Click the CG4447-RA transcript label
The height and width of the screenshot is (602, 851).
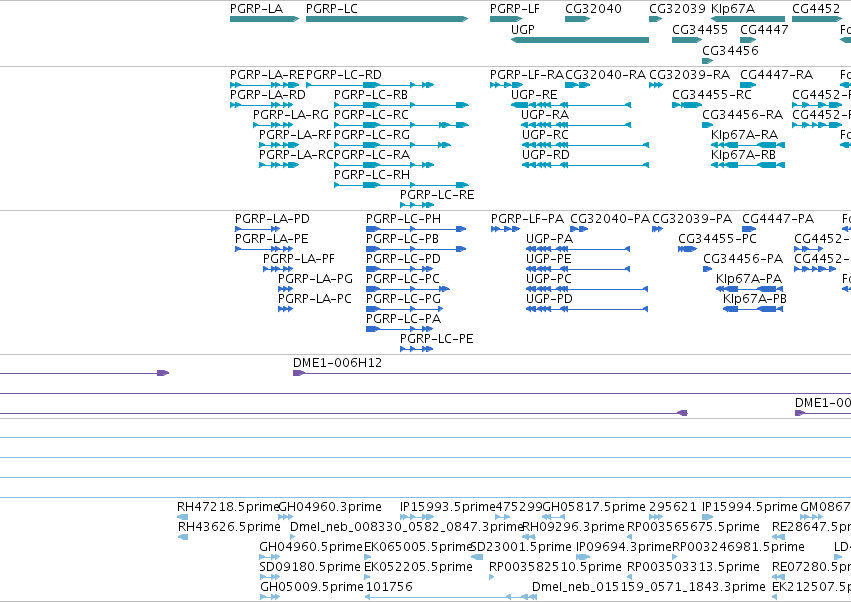(x=777, y=75)
